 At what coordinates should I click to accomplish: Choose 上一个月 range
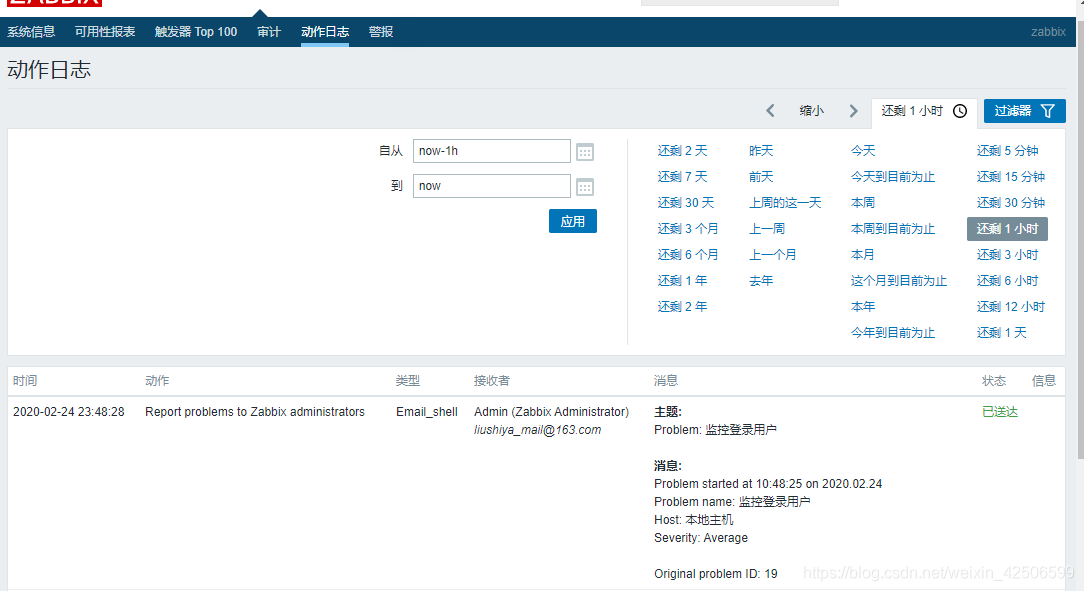click(773, 254)
